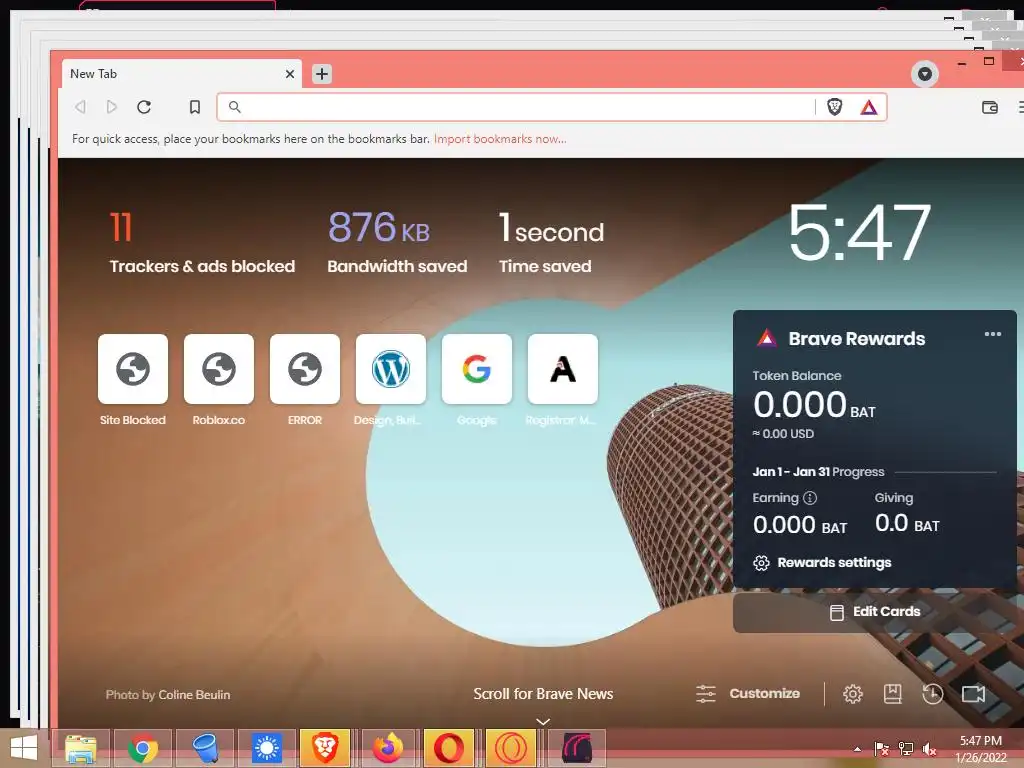Open Brave from the taskbar
1024x768 pixels.
tap(325, 748)
